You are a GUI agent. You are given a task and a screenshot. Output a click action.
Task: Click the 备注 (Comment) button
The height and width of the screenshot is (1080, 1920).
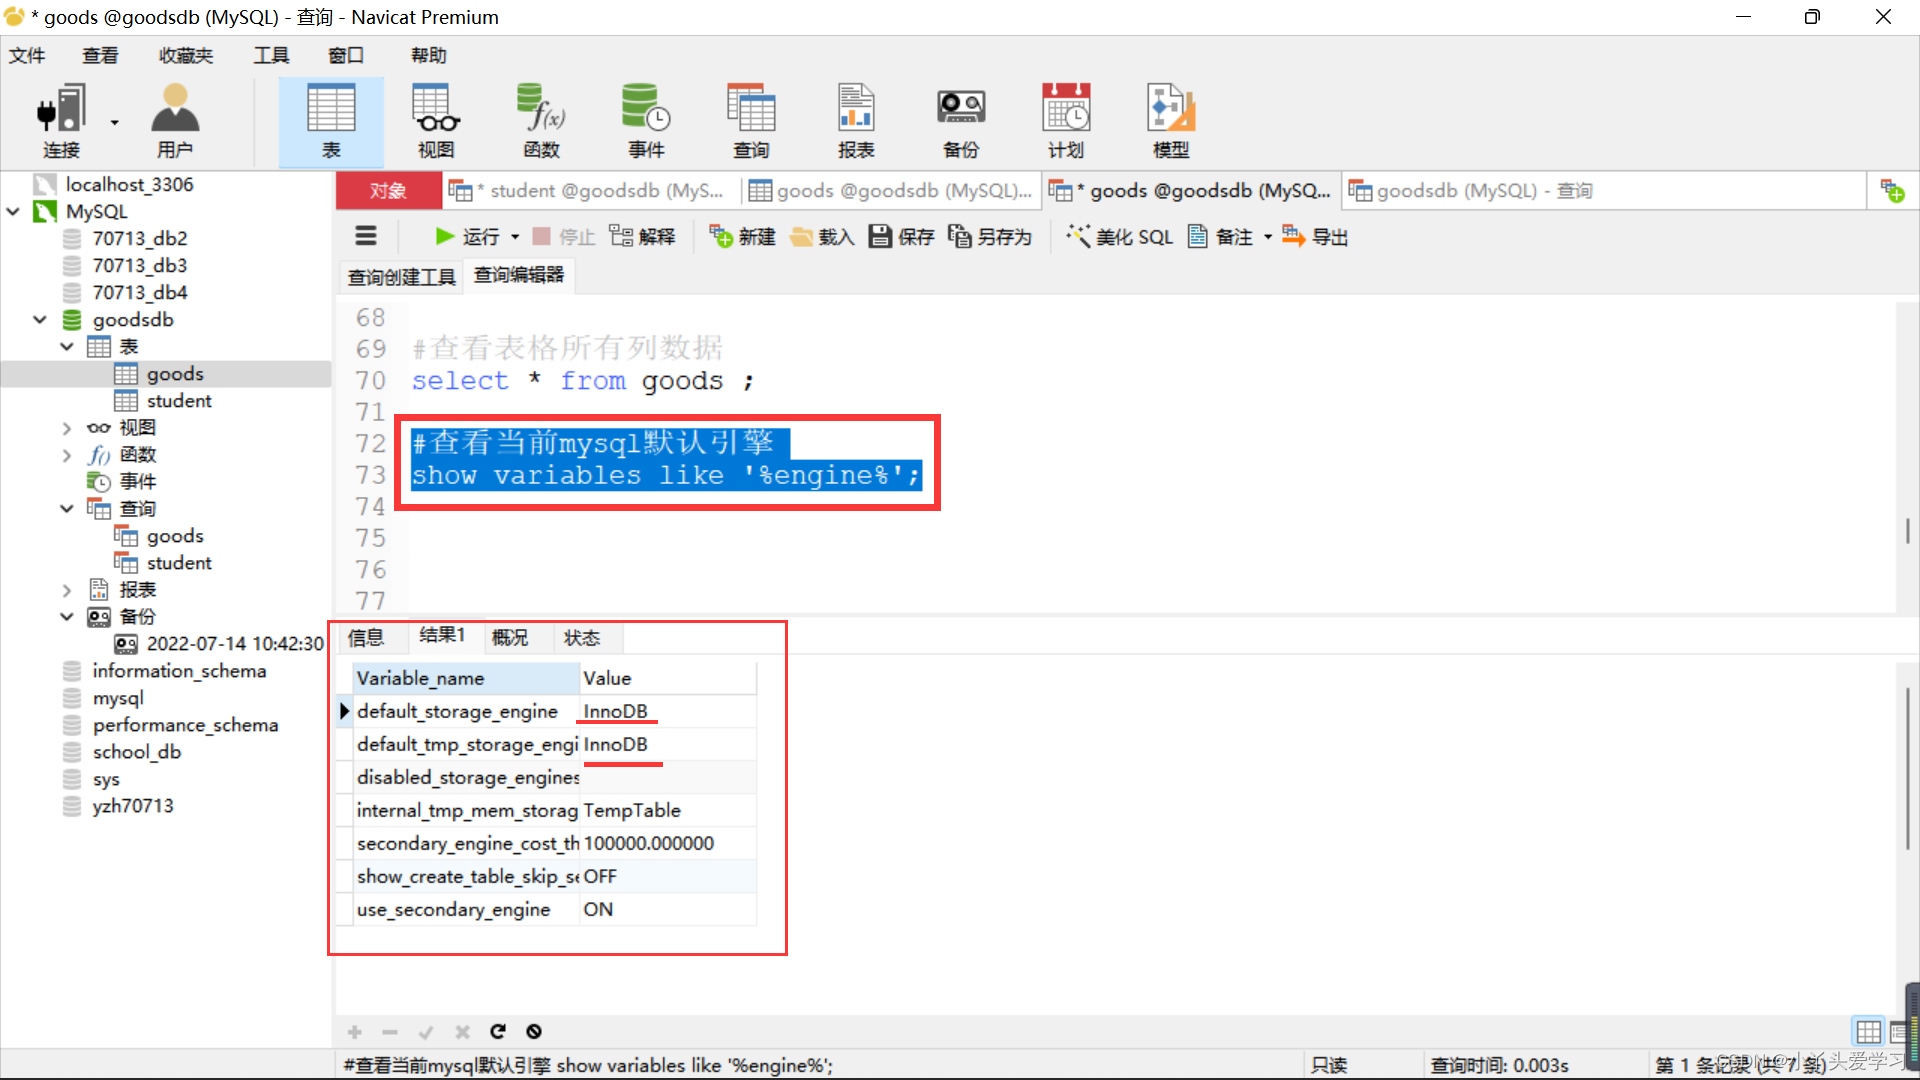coord(1220,236)
